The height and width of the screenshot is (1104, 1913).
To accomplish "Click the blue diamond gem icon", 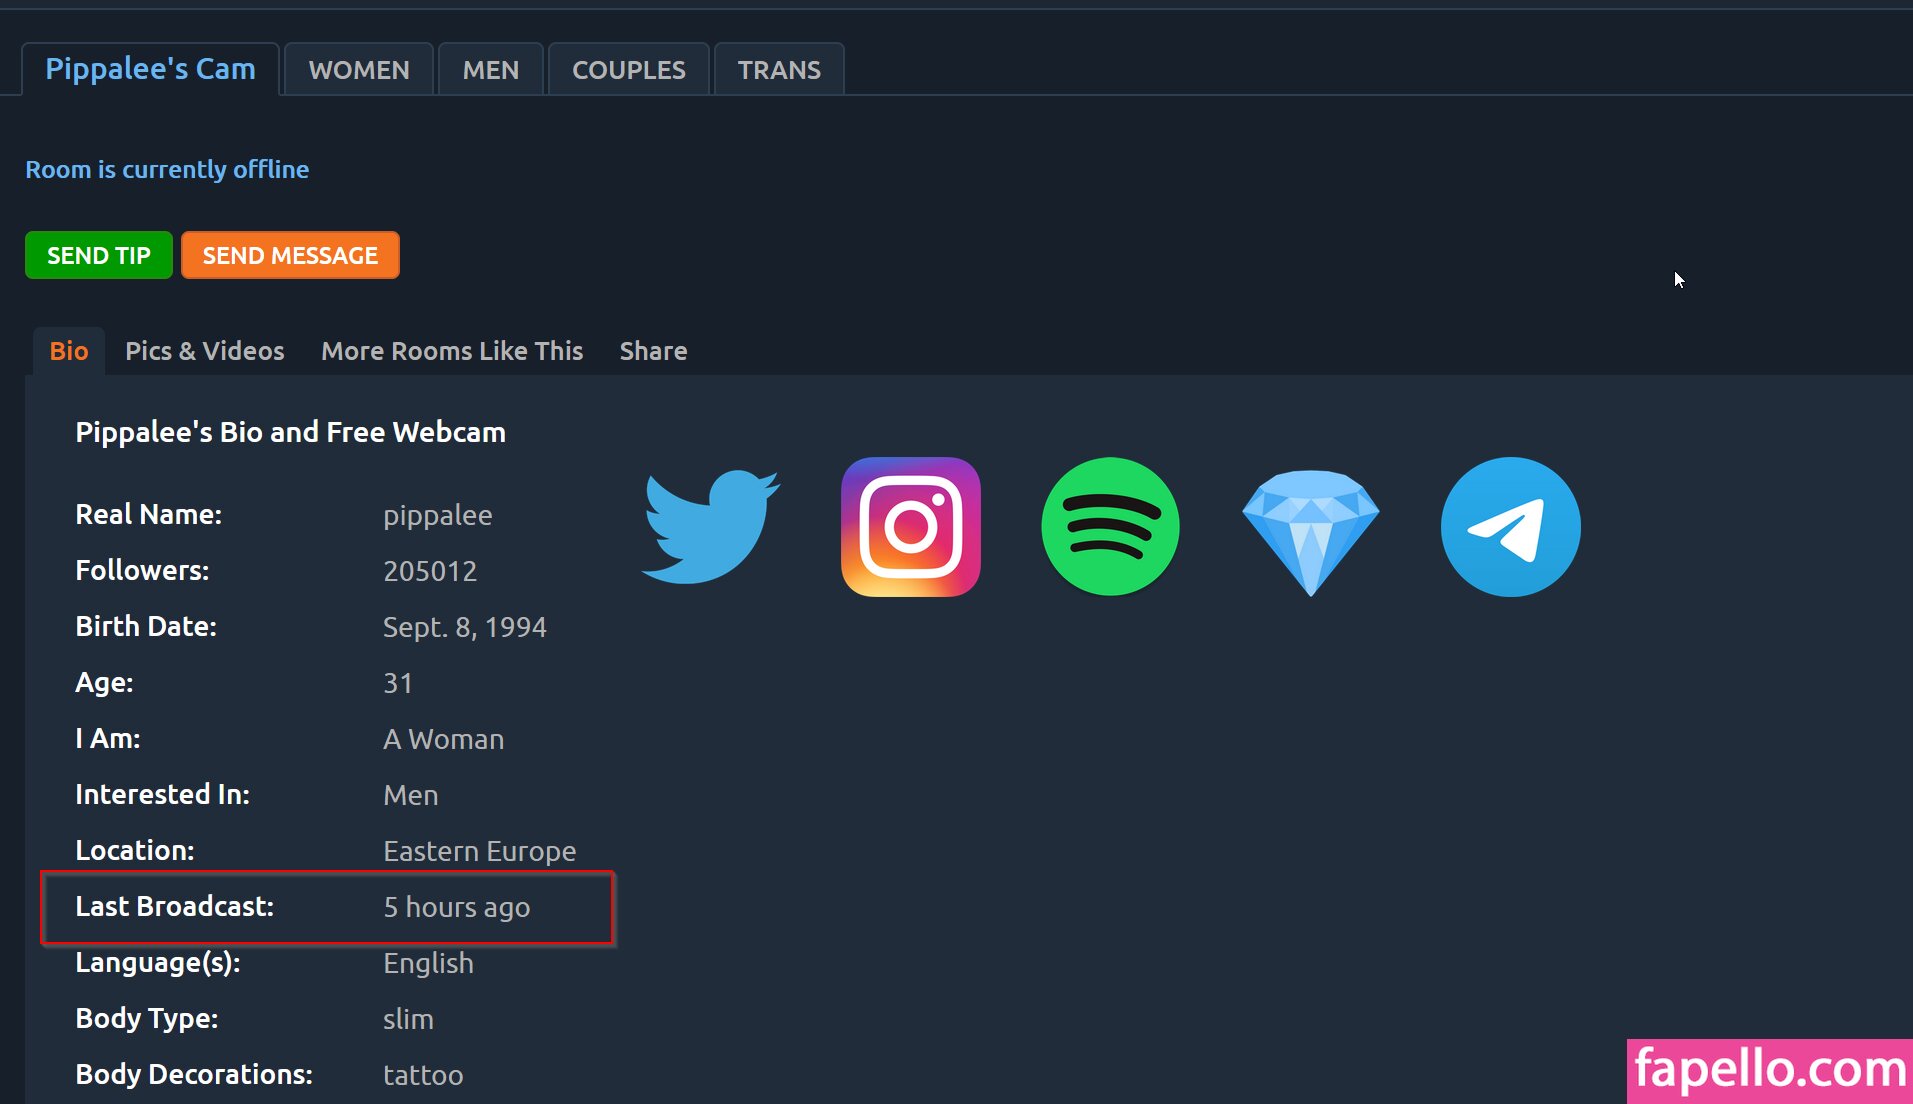I will coord(1310,528).
